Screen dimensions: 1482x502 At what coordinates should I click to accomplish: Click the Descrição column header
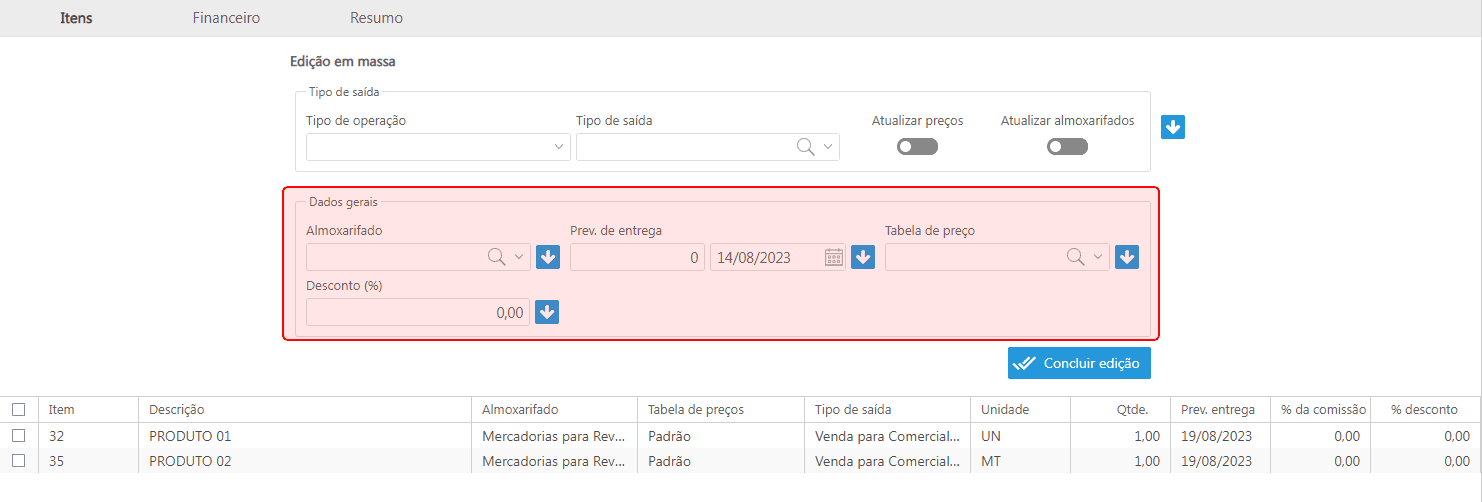pos(177,409)
